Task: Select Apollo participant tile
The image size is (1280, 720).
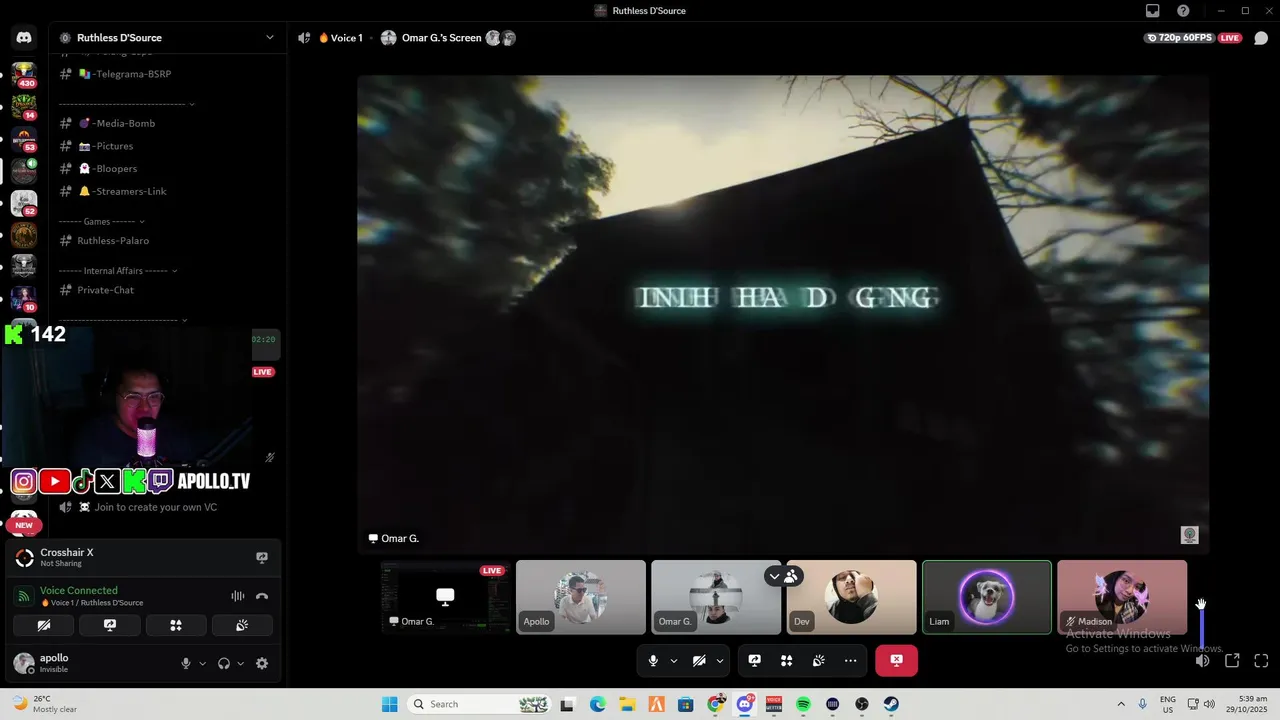Action: (x=581, y=597)
